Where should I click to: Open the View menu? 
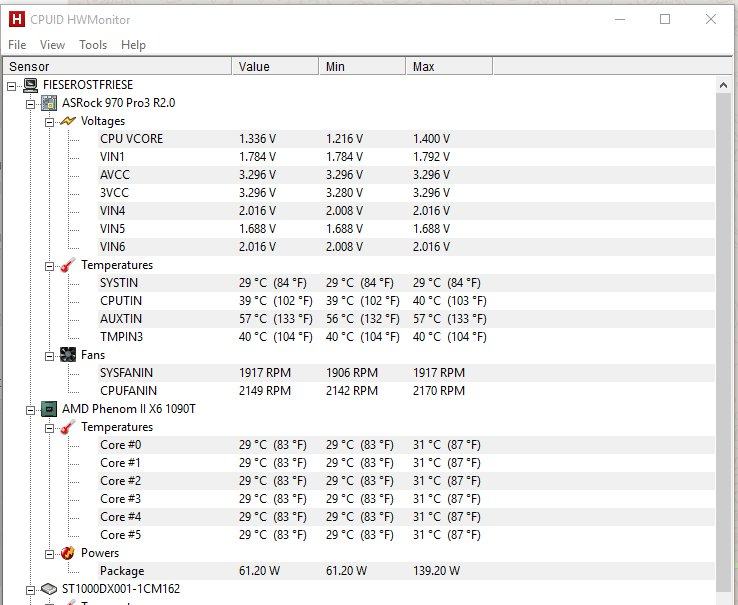tap(52, 45)
